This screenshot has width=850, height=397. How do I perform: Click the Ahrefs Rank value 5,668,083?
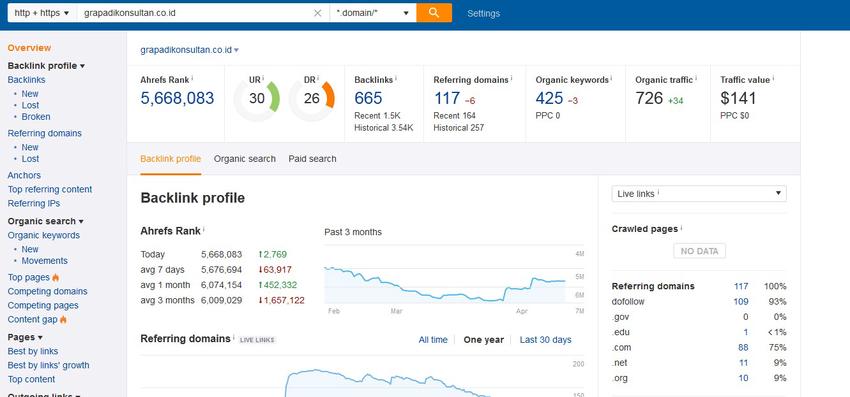pos(177,98)
